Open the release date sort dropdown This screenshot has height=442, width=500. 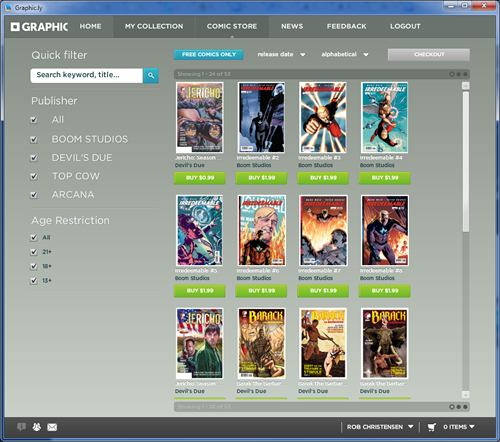coord(281,54)
